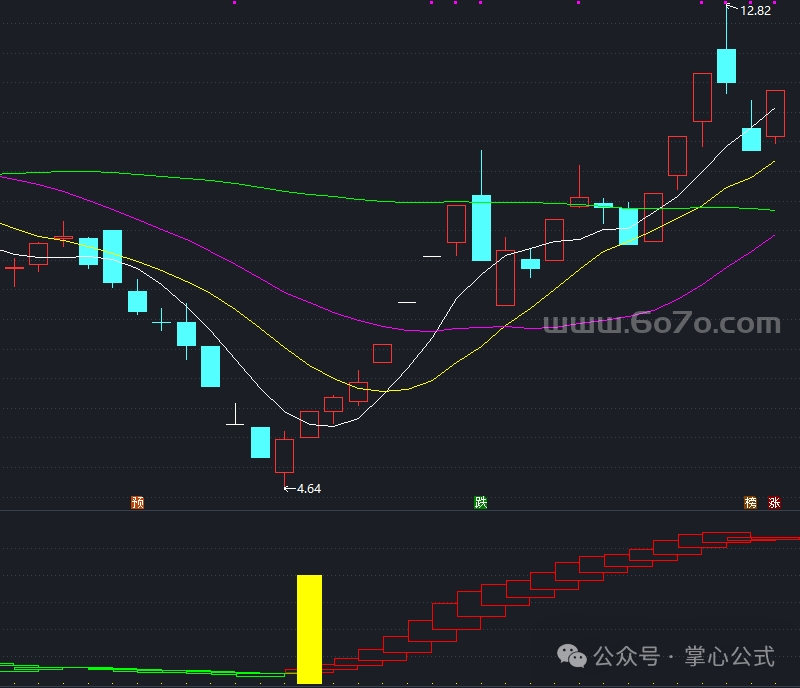Click the orange 榜 marker icon

pos(751,503)
